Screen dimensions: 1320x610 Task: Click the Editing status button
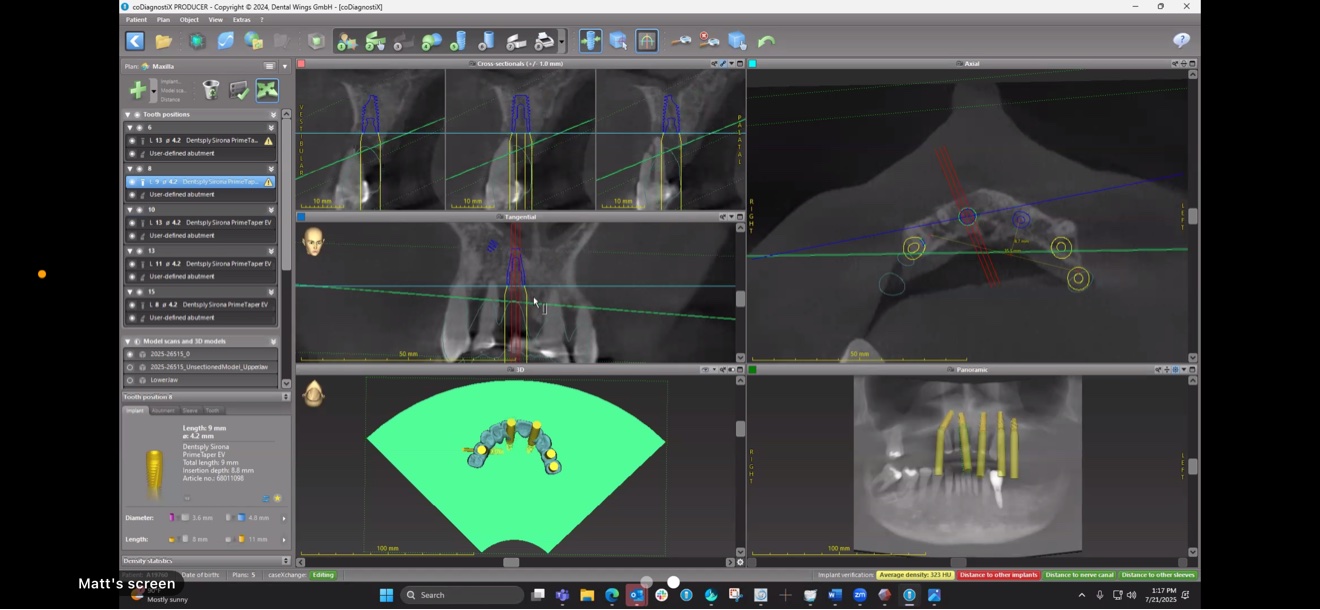[x=324, y=575]
